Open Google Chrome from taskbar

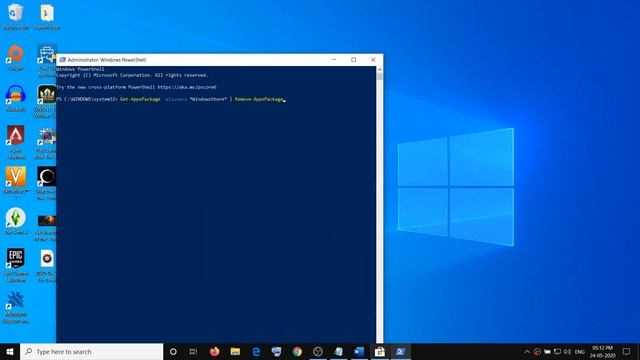[297, 351]
